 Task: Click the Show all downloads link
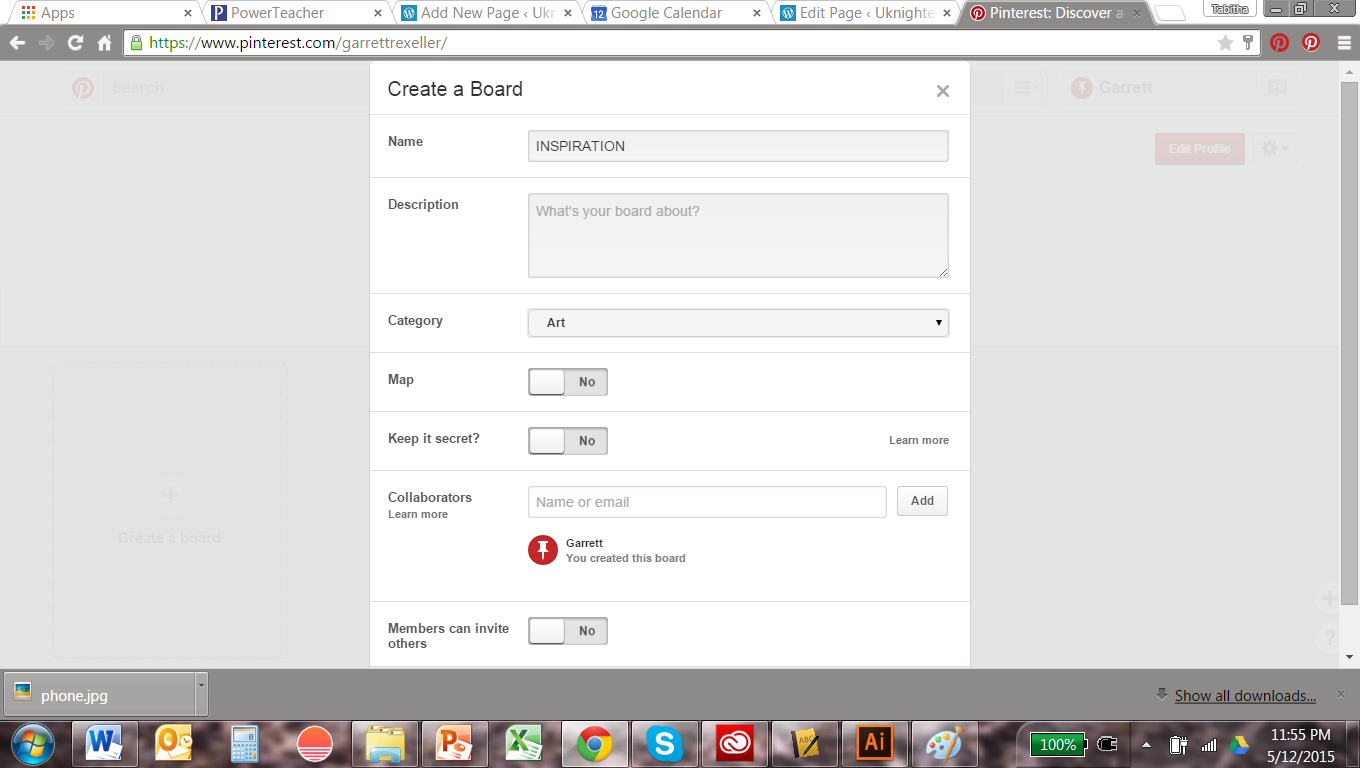(x=1245, y=696)
